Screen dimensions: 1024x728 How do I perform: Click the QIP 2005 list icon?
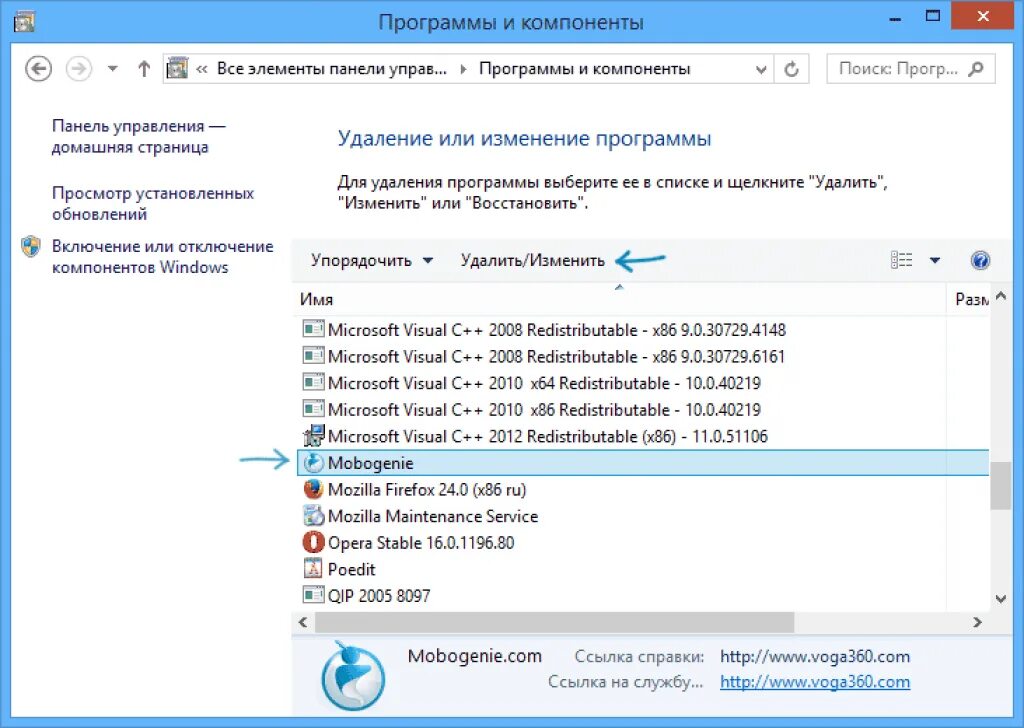point(313,595)
